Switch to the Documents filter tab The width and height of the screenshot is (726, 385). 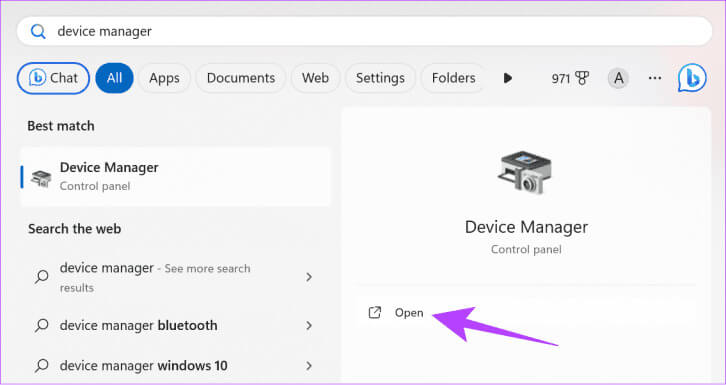(x=241, y=78)
